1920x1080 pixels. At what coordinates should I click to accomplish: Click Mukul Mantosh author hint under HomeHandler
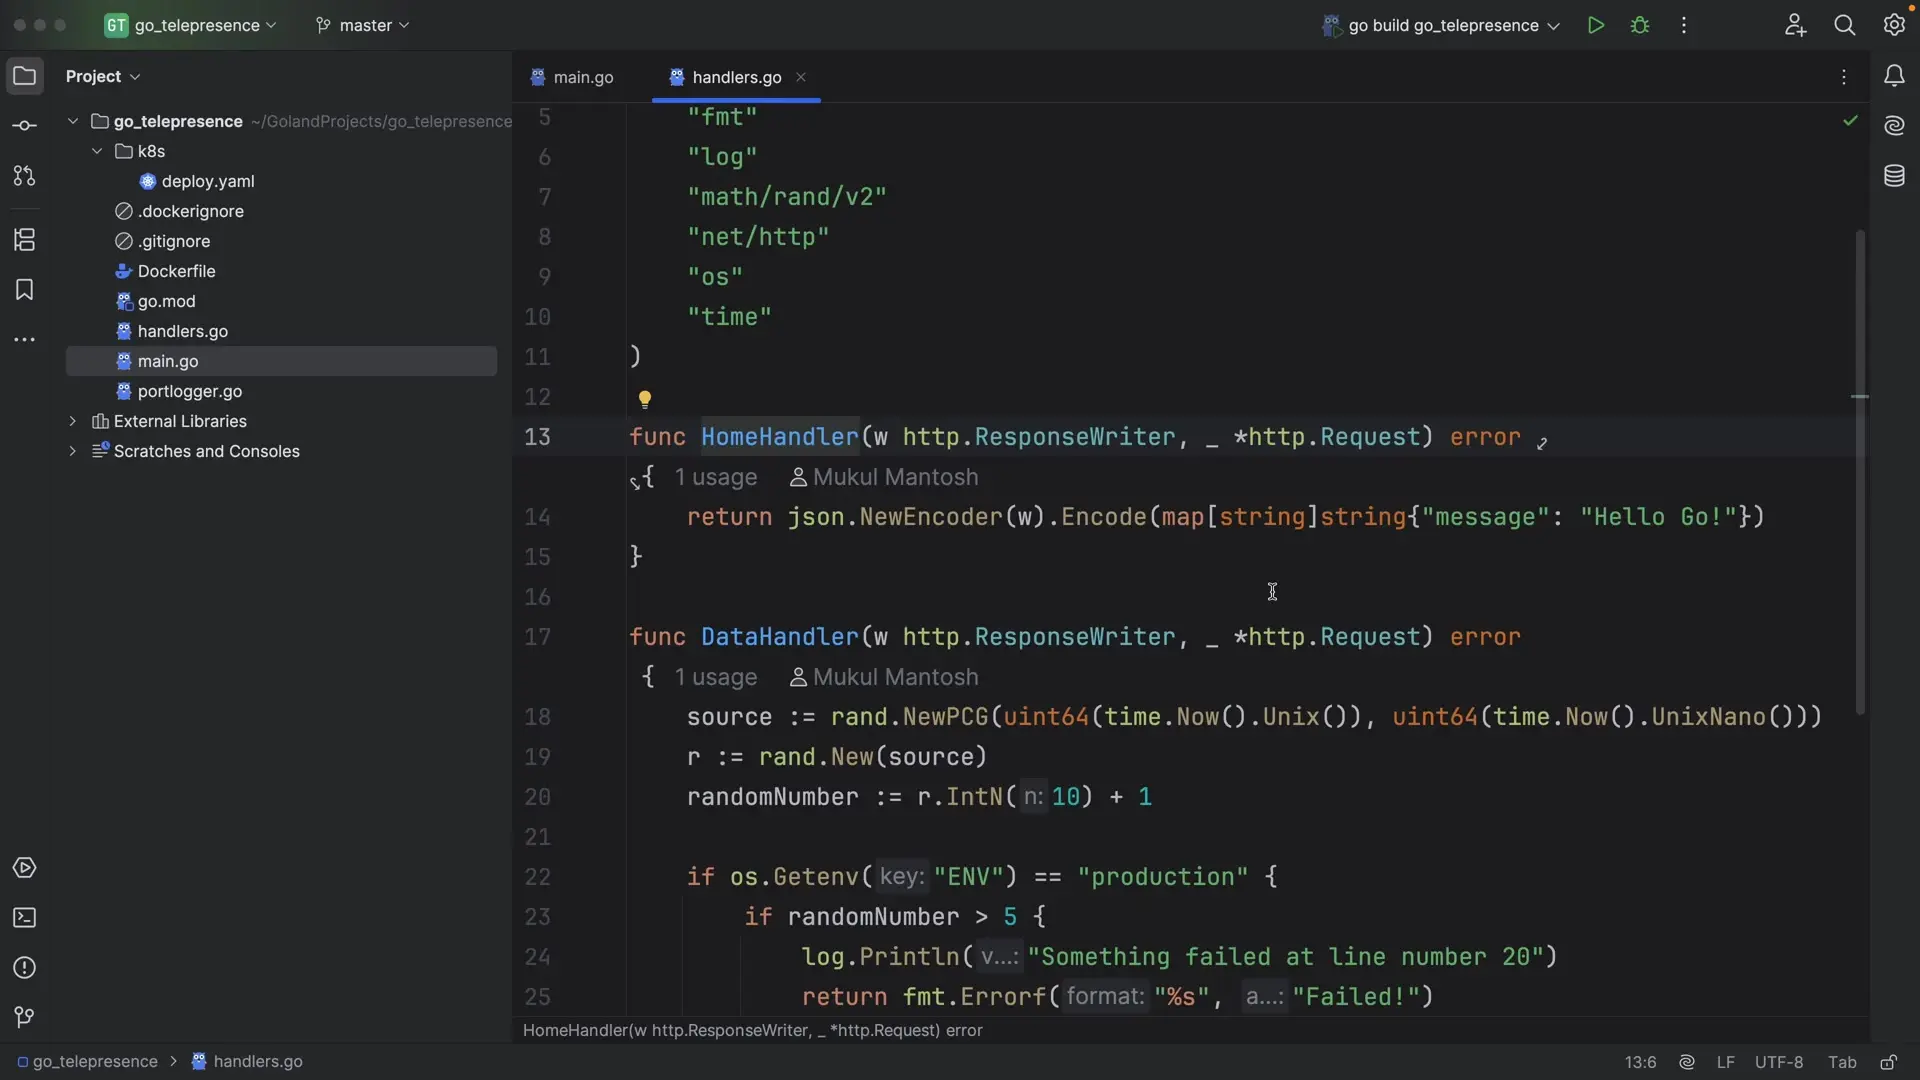(x=884, y=477)
